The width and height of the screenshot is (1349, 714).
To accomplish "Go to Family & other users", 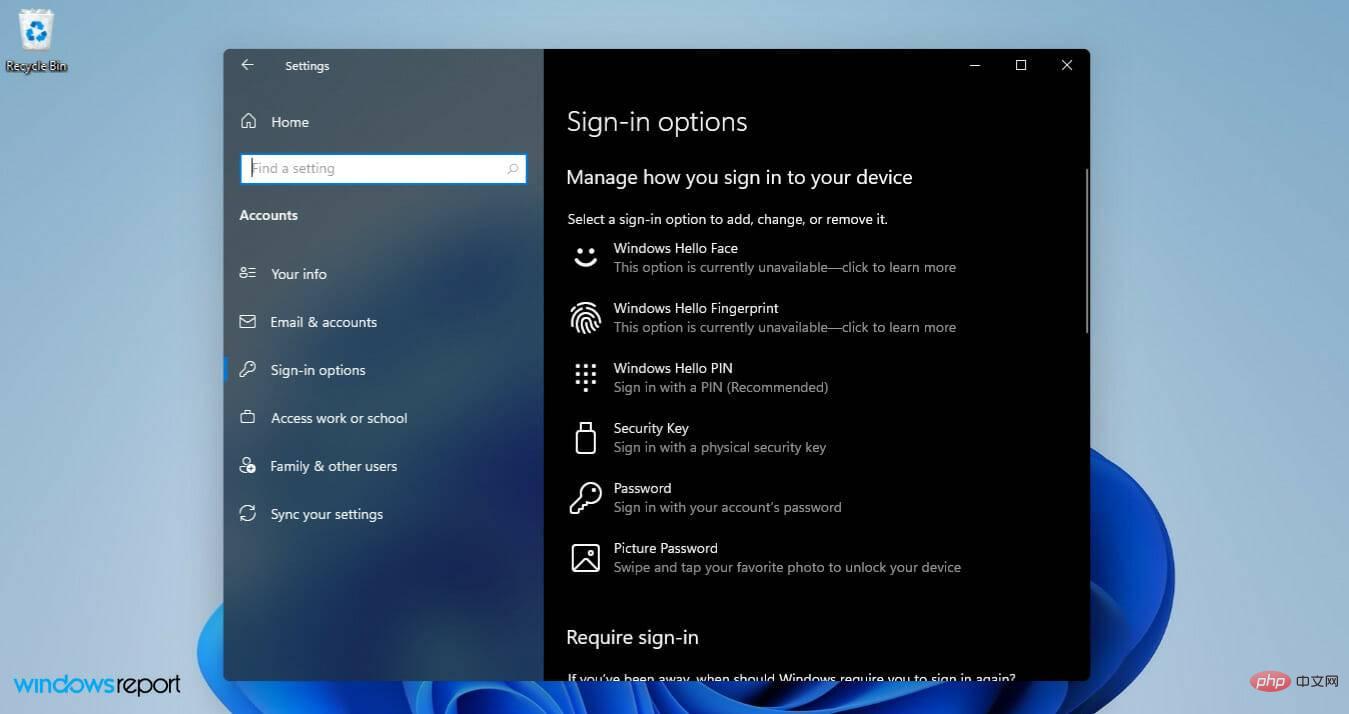I will [x=333, y=466].
